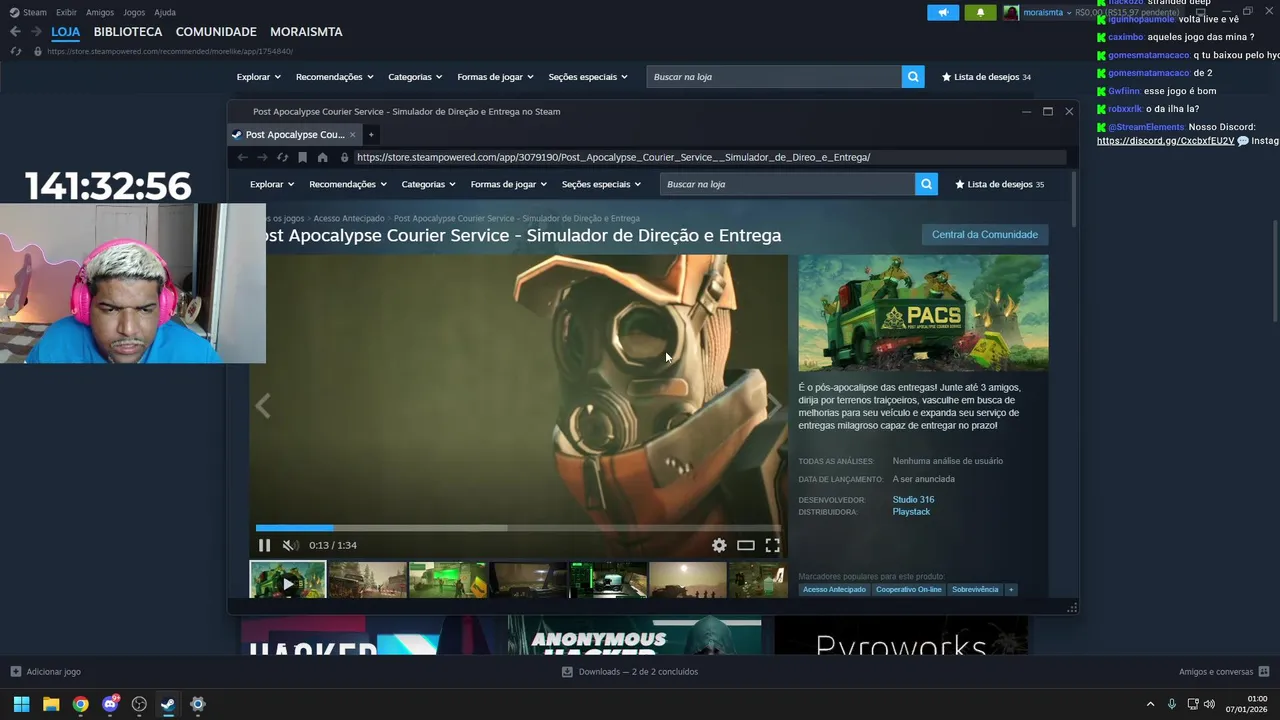Expand Explorar dropdown in main Steam window
This screenshot has width=1280, height=720.
click(x=259, y=77)
